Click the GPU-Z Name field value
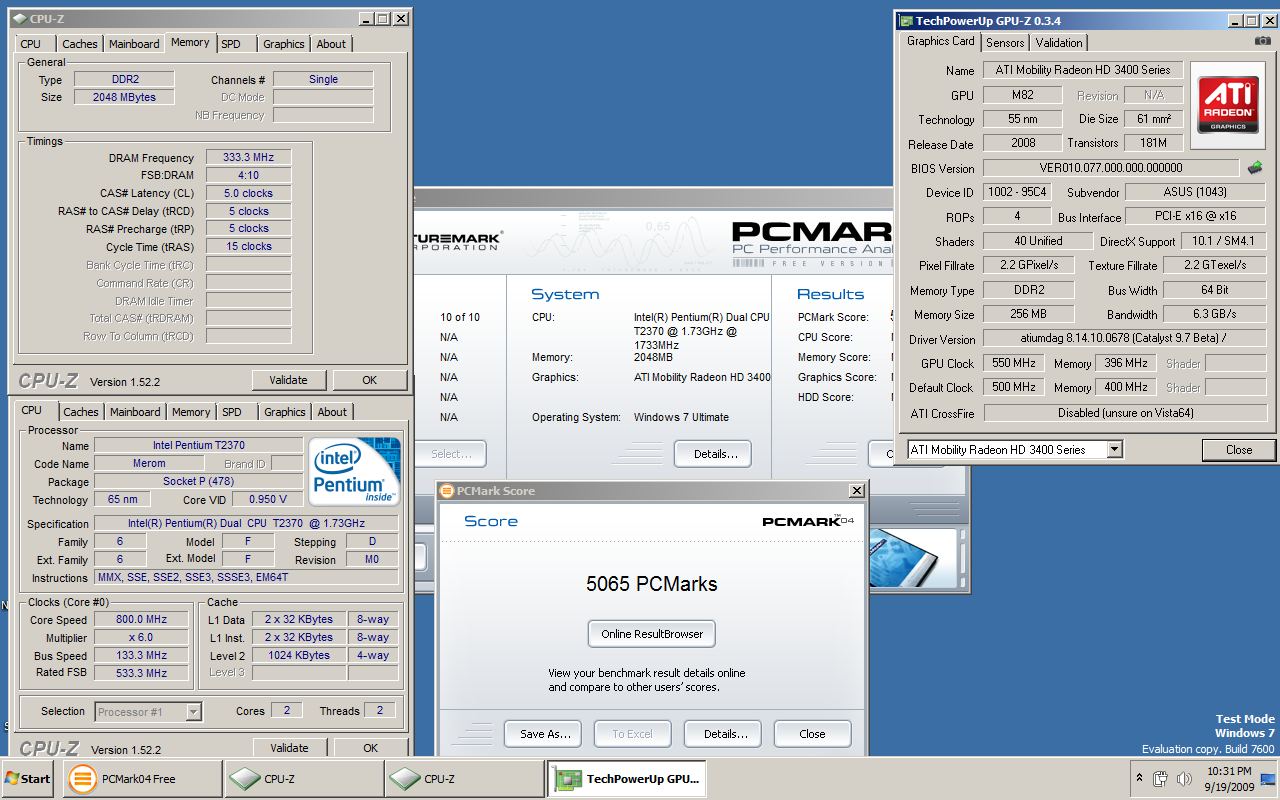The width and height of the screenshot is (1280, 800). pos(1083,70)
